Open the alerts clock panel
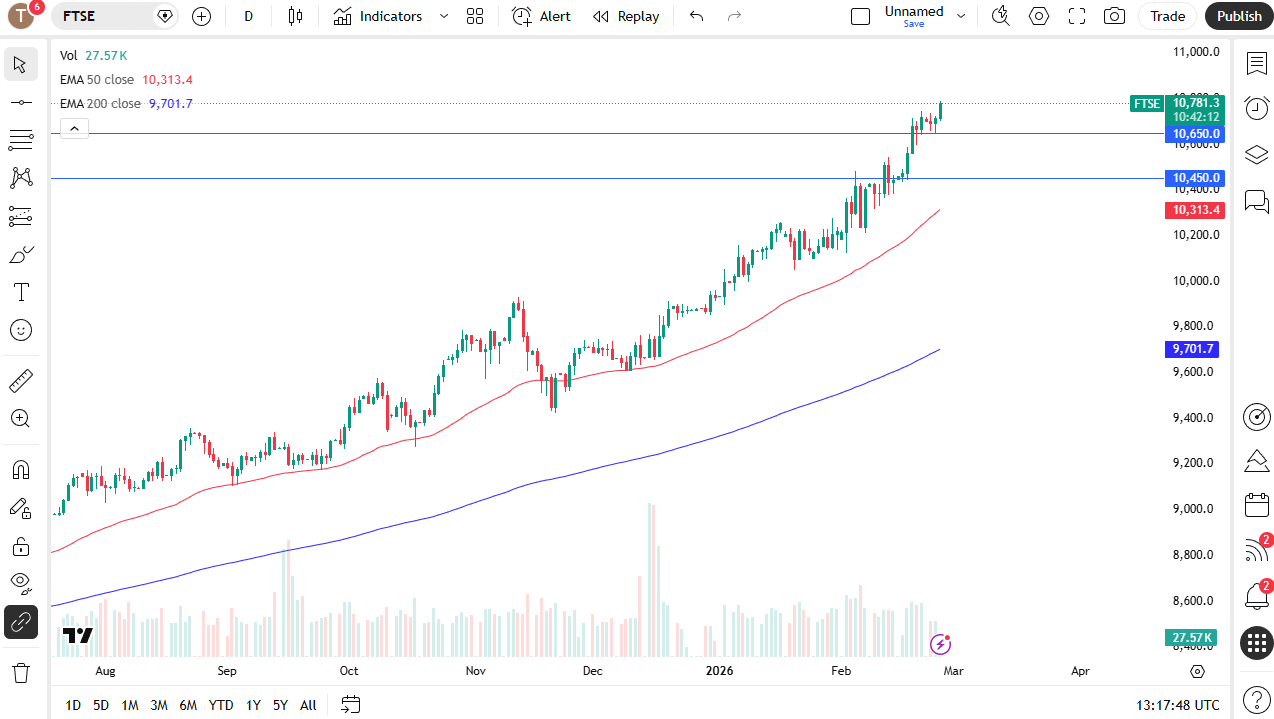 click(1257, 108)
